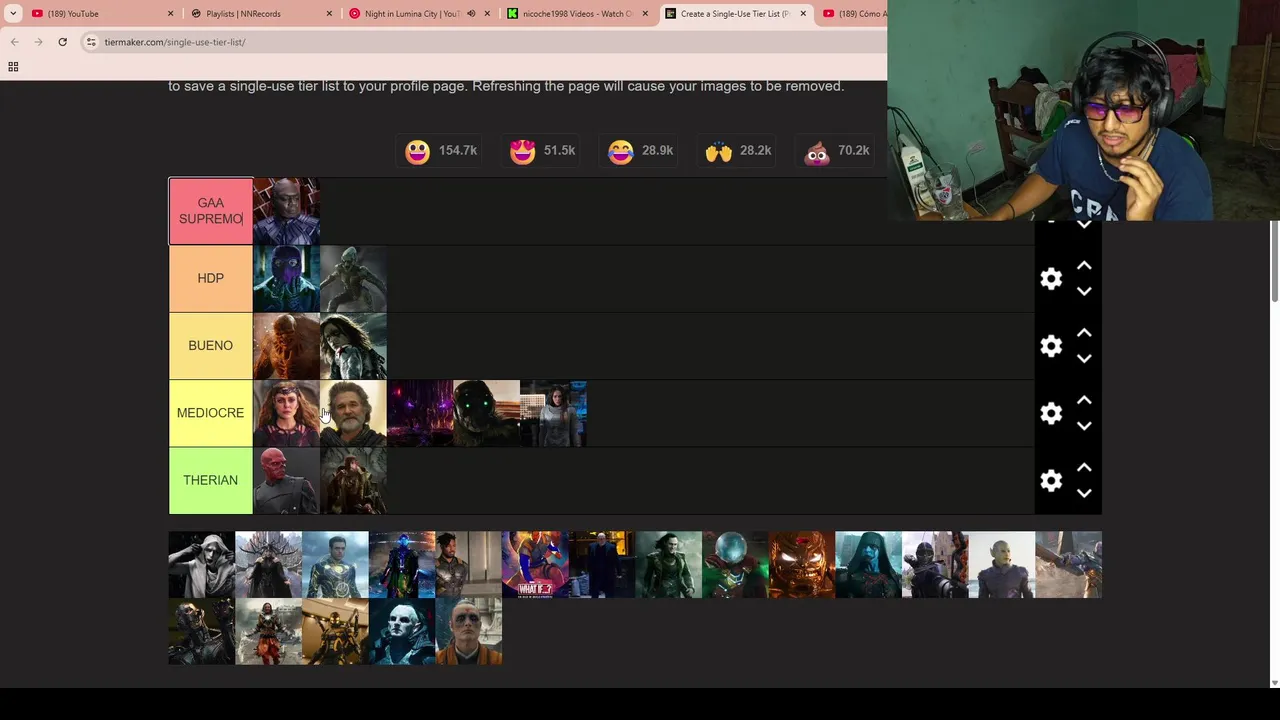Screen dimensions: 1280x720
Task: Select the Red Skull image in the THERIAN row
Action: click(x=286, y=480)
